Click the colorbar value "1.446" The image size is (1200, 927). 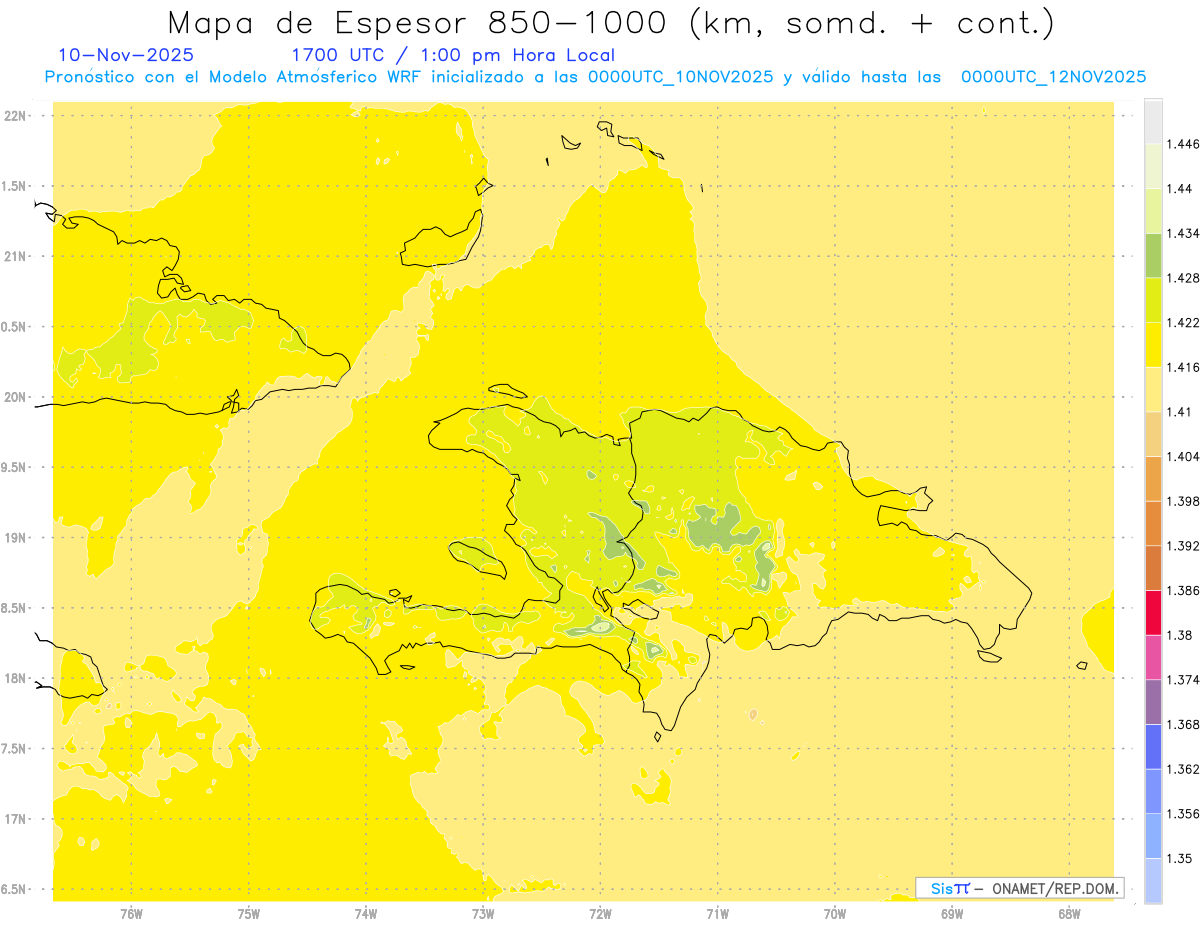point(1182,144)
